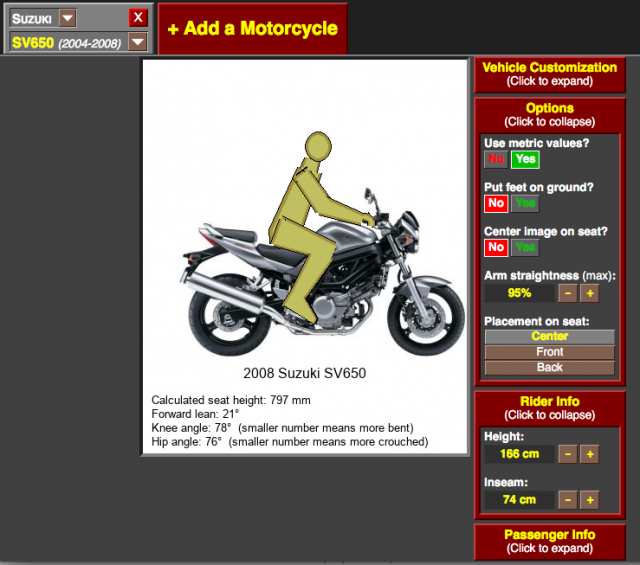640x565 pixels.
Task: Decrease rider height with minus button
Action: click(x=566, y=455)
